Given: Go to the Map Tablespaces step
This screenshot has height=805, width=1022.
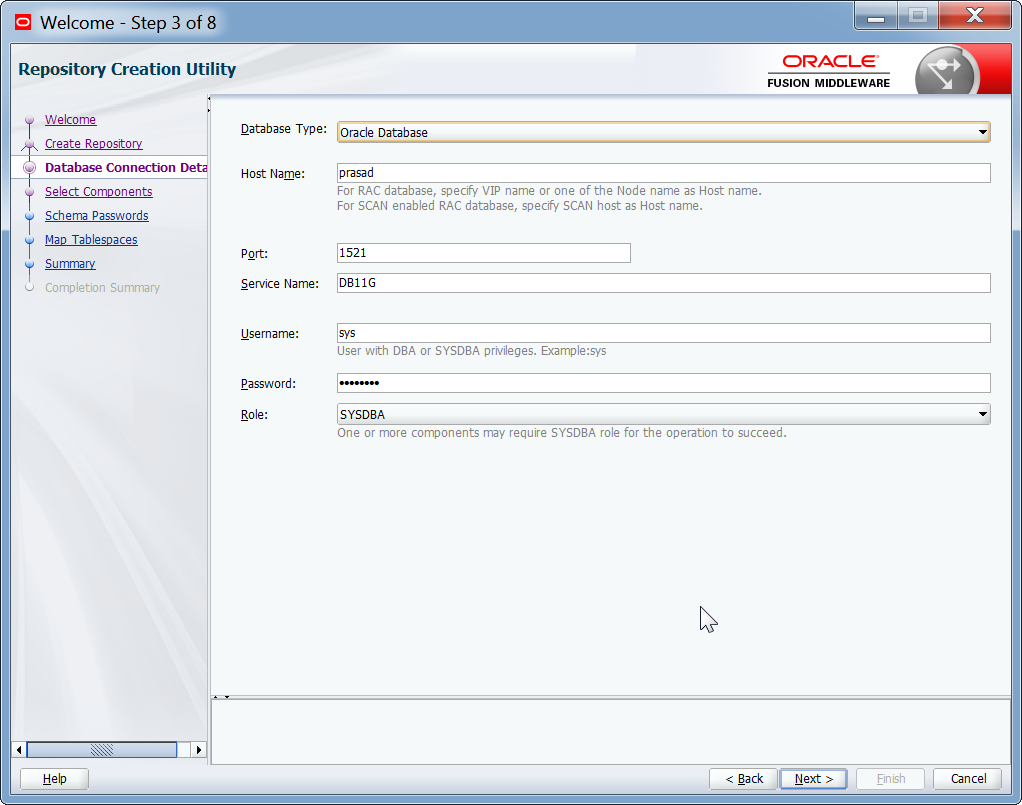Looking at the screenshot, I should tap(91, 240).
